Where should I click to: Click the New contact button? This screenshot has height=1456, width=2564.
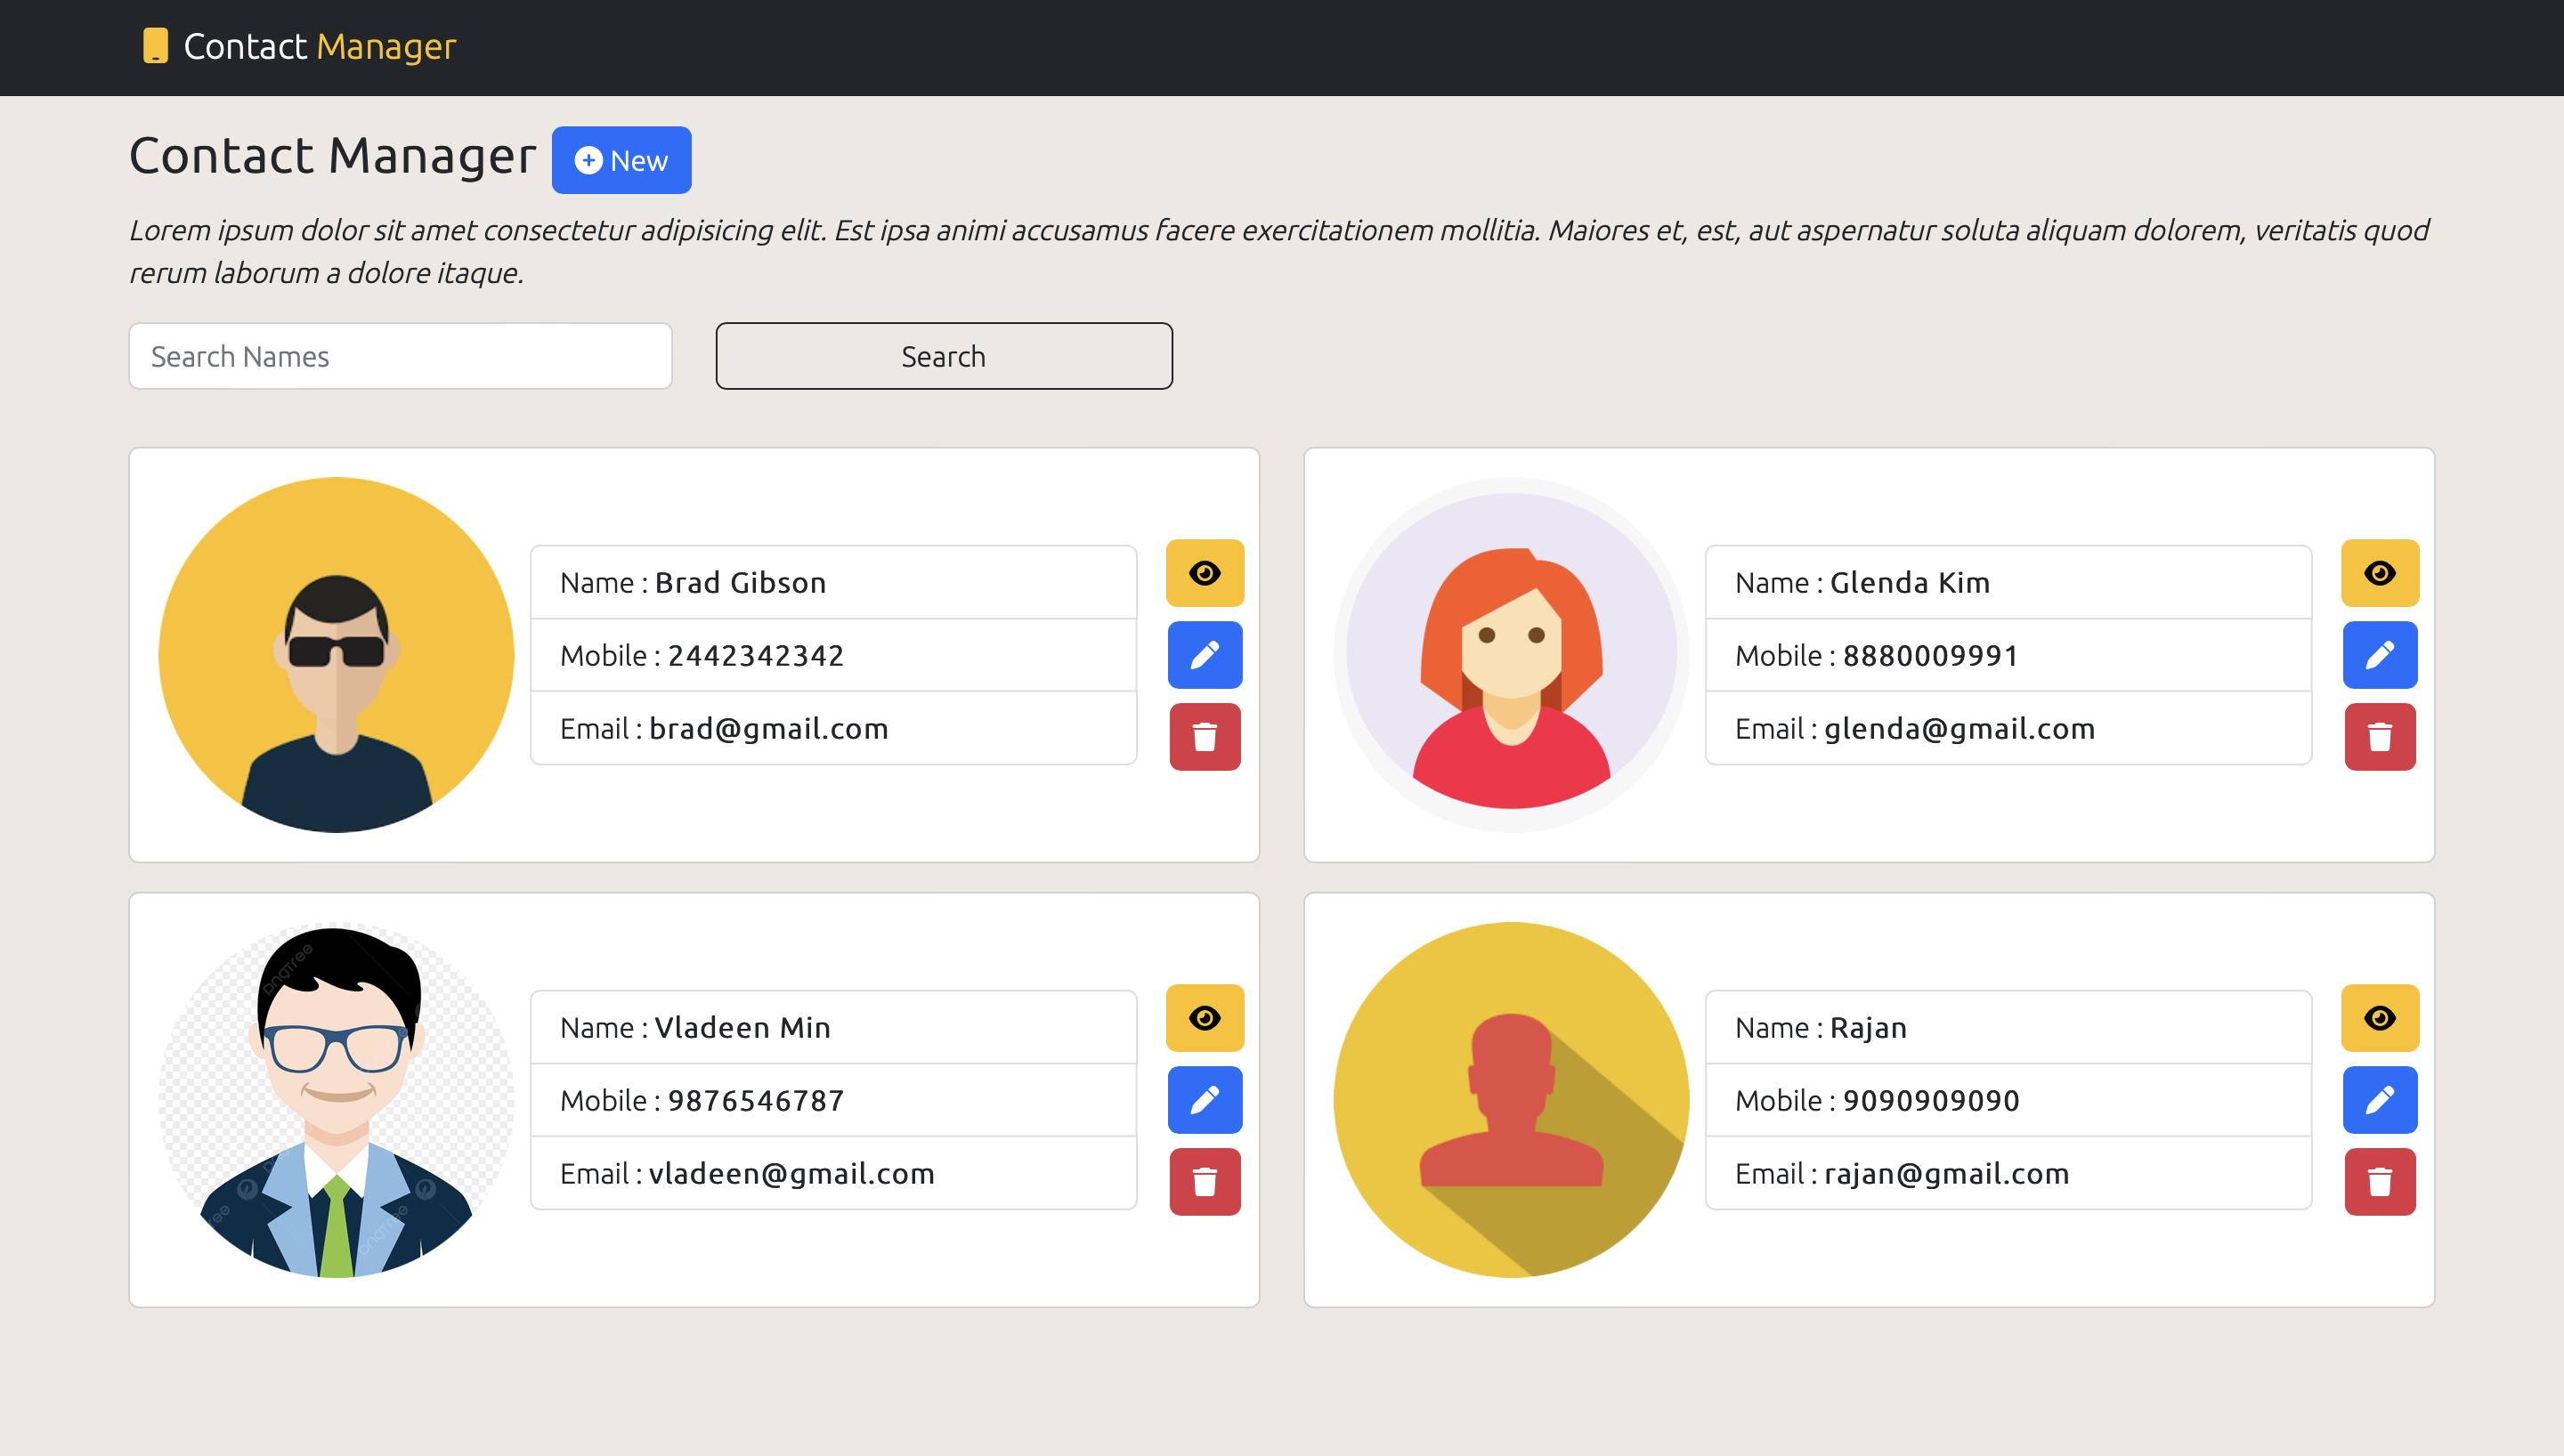pyautogui.click(x=621, y=160)
